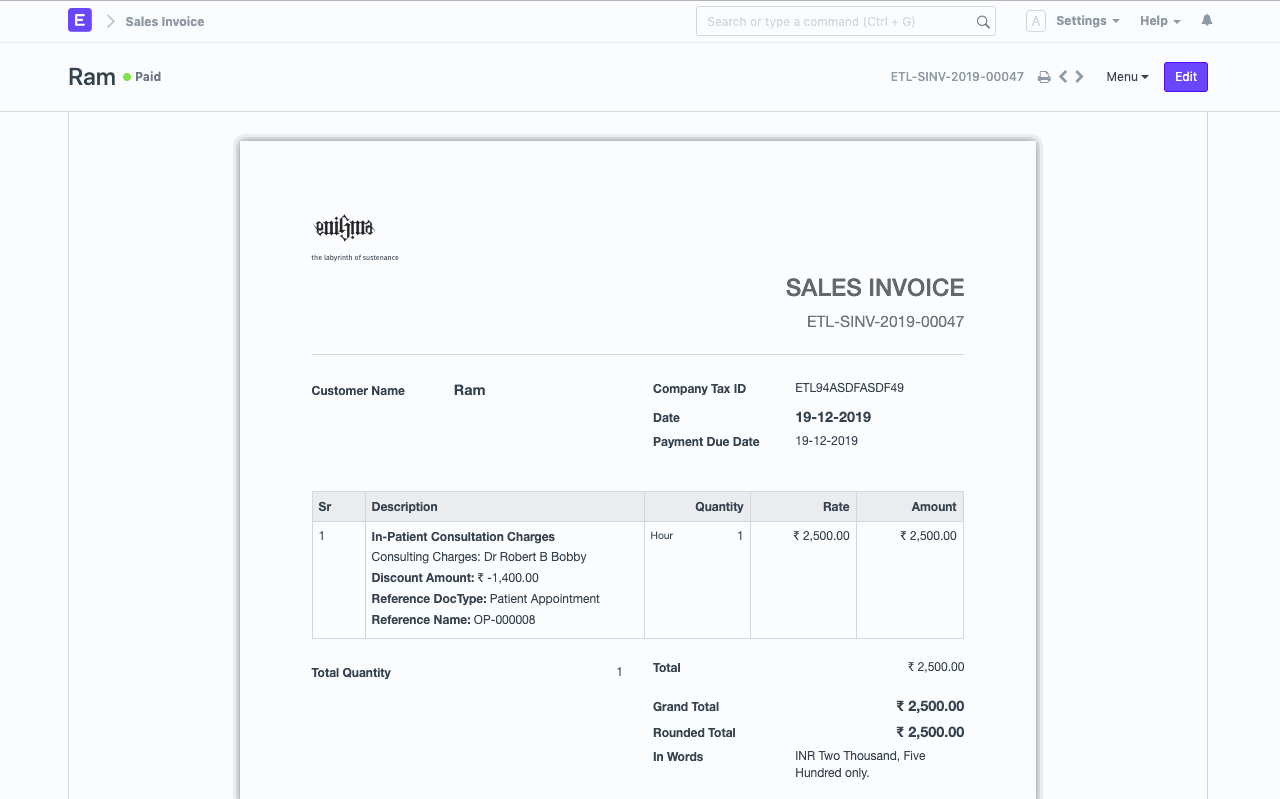
Task: Click Payment Due Date value
Action: click(x=826, y=441)
